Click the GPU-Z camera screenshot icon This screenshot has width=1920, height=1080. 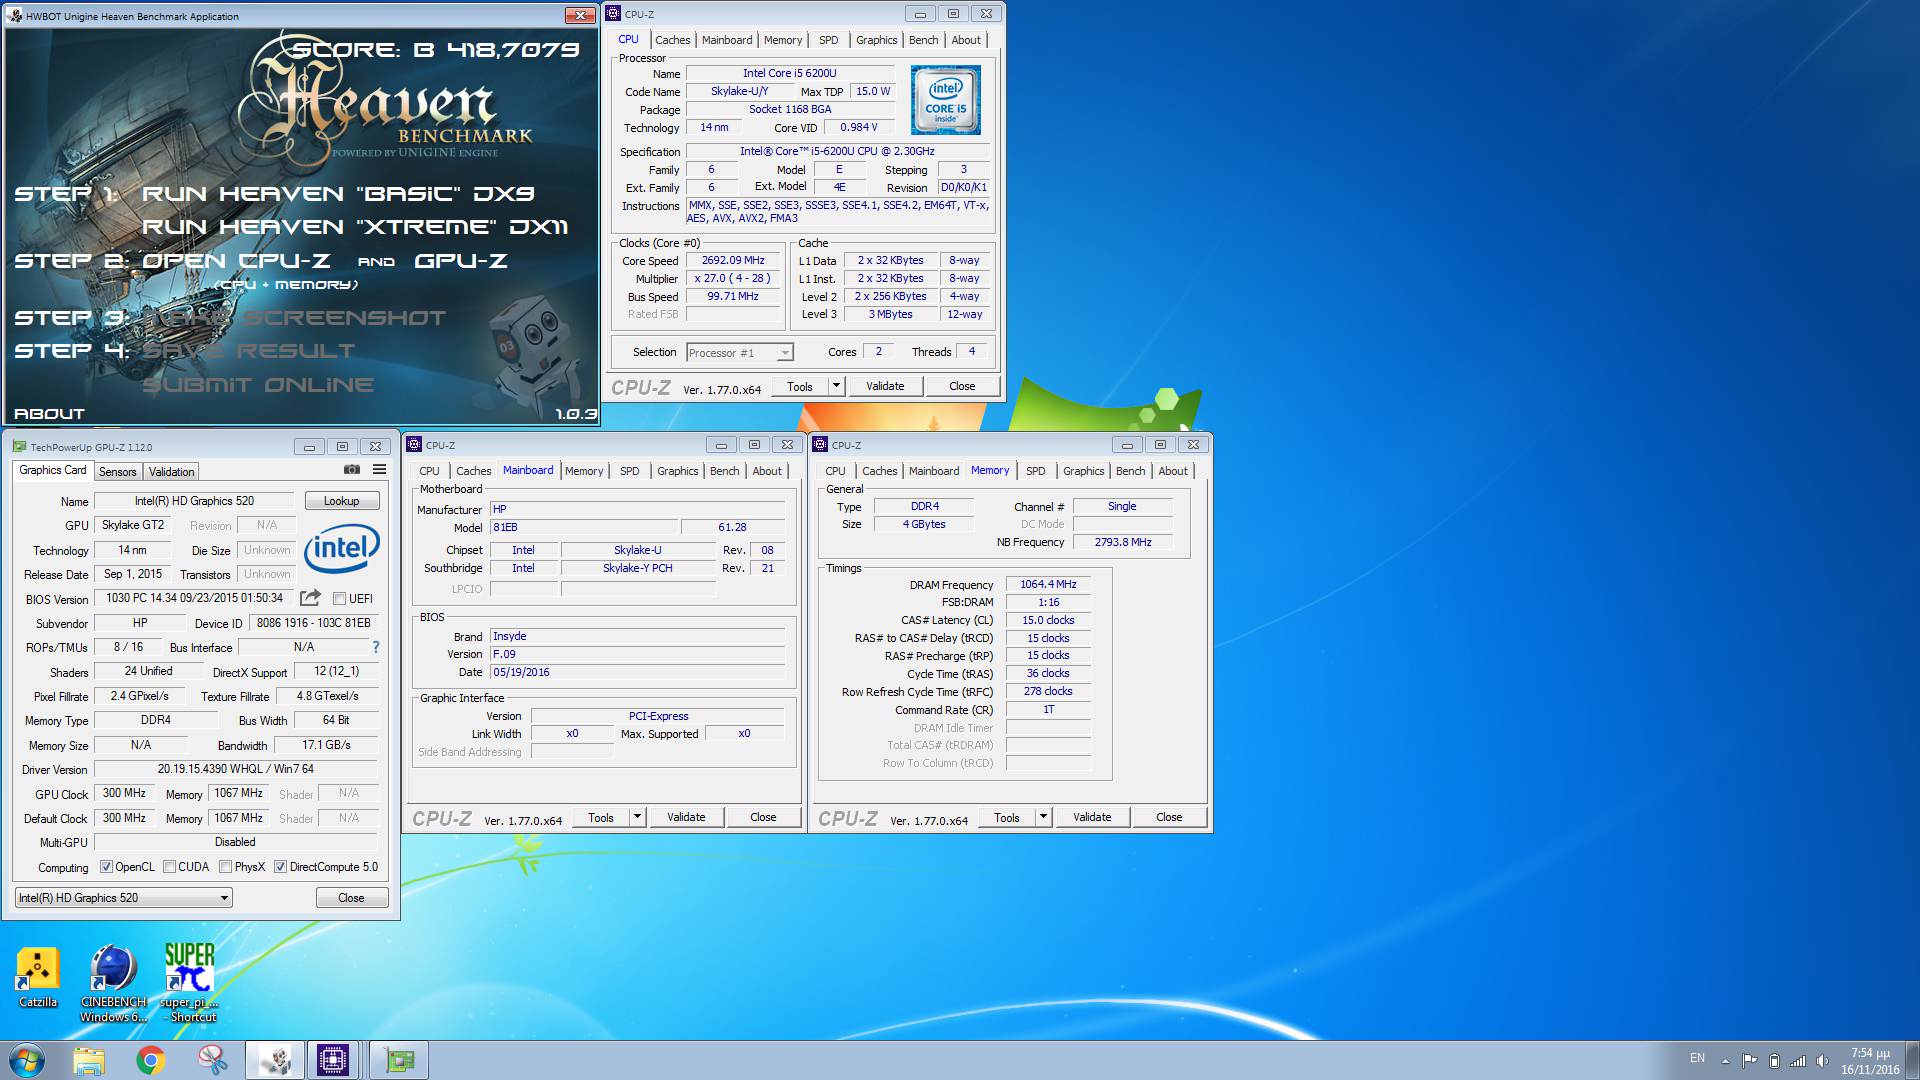[x=352, y=469]
